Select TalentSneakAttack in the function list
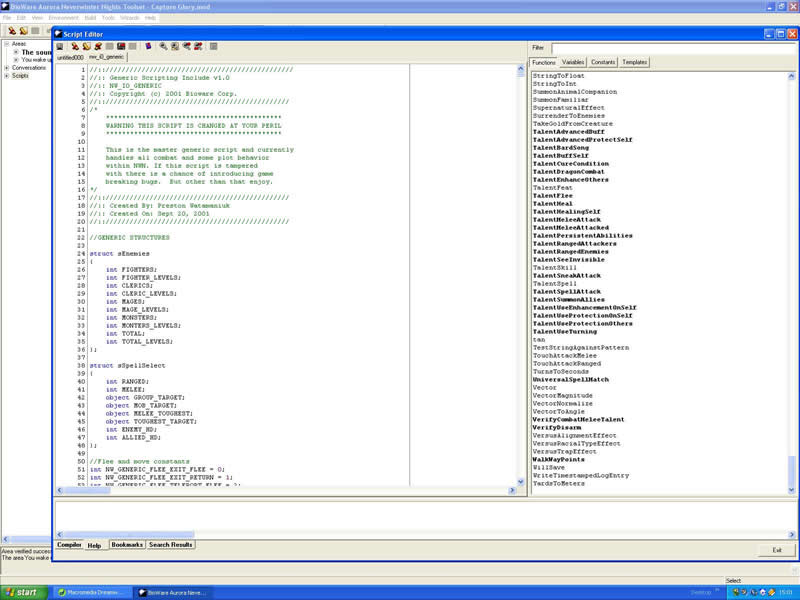Screen dimensions: 800x600 pos(567,276)
